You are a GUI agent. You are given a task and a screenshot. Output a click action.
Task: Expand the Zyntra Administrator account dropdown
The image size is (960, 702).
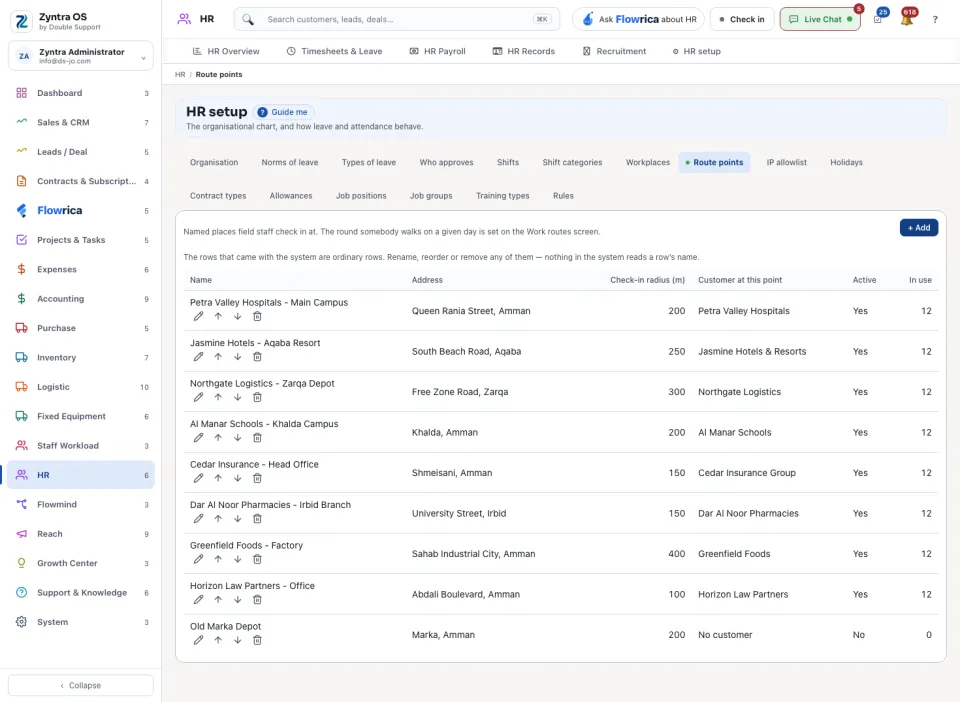tap(81, 56)
